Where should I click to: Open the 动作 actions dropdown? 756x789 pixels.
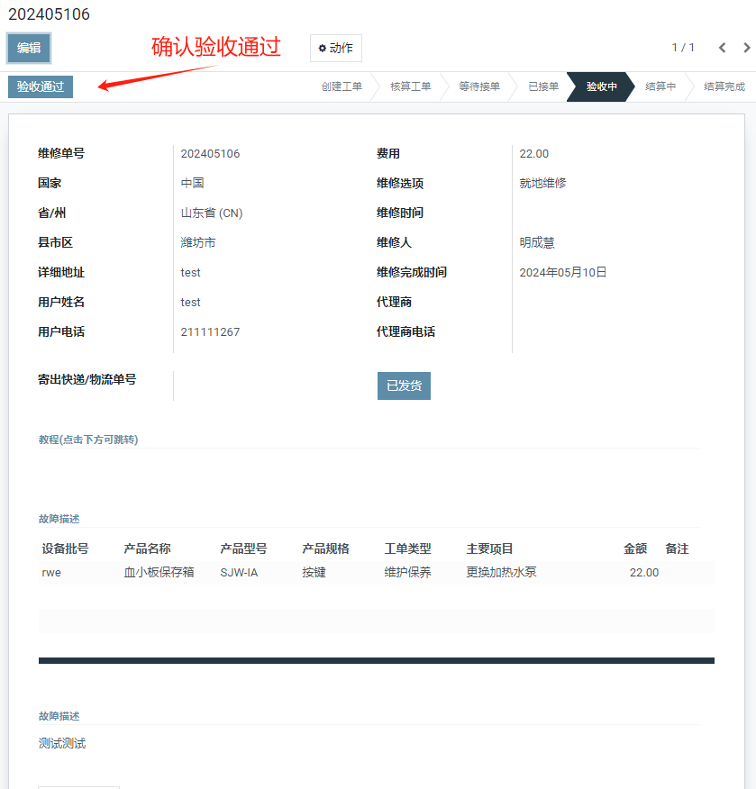pyautogui.click(x=336, y=48)
